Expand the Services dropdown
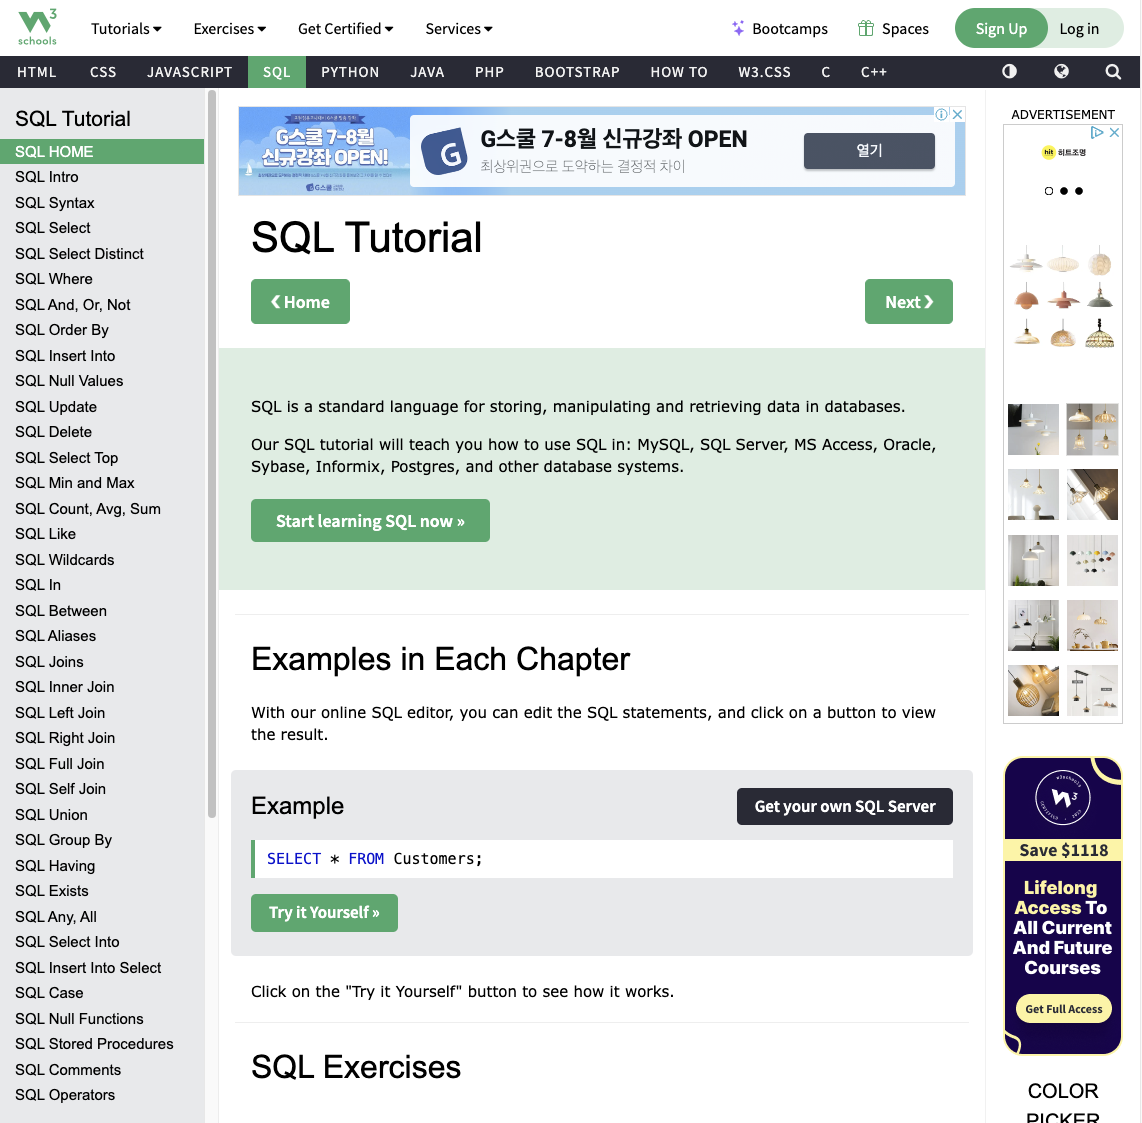This screenshot has height=1123, width=1142. coord(459,28)
